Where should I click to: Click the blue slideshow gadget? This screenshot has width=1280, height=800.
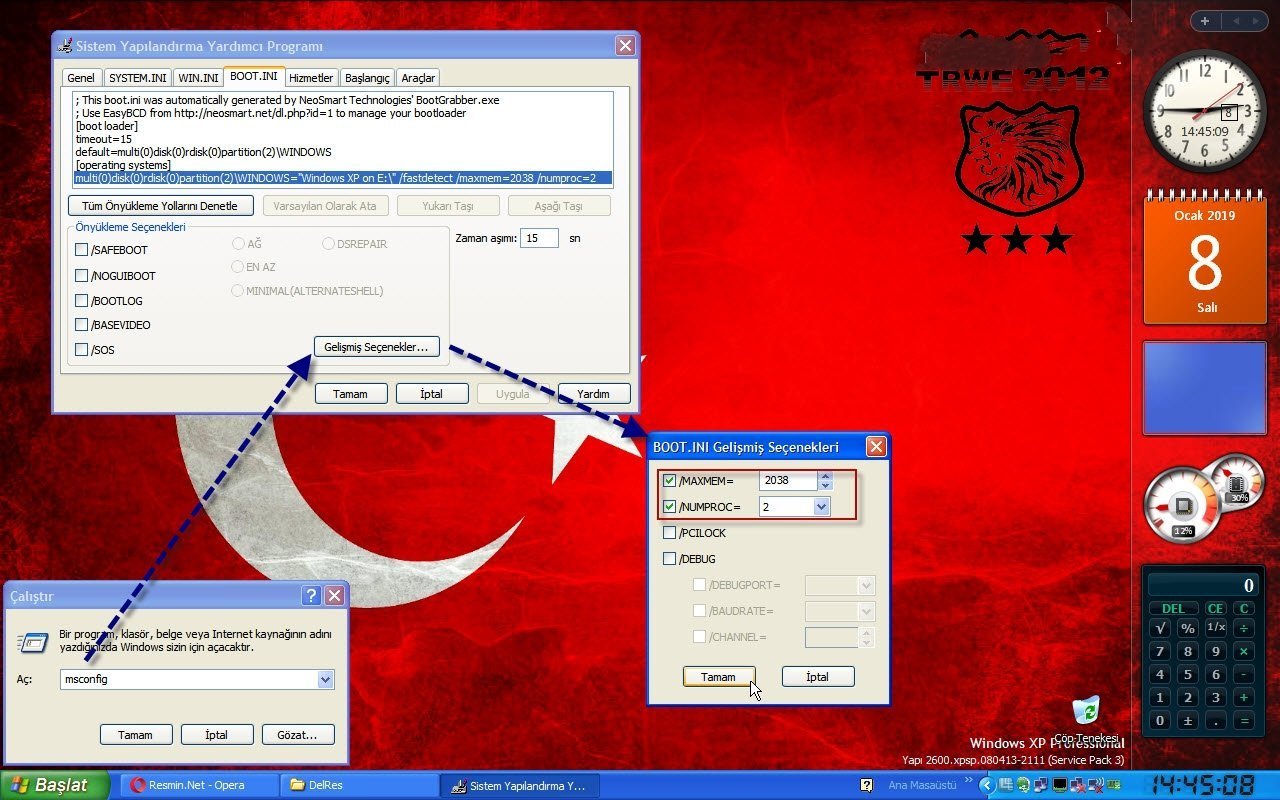coord(1205,388)
